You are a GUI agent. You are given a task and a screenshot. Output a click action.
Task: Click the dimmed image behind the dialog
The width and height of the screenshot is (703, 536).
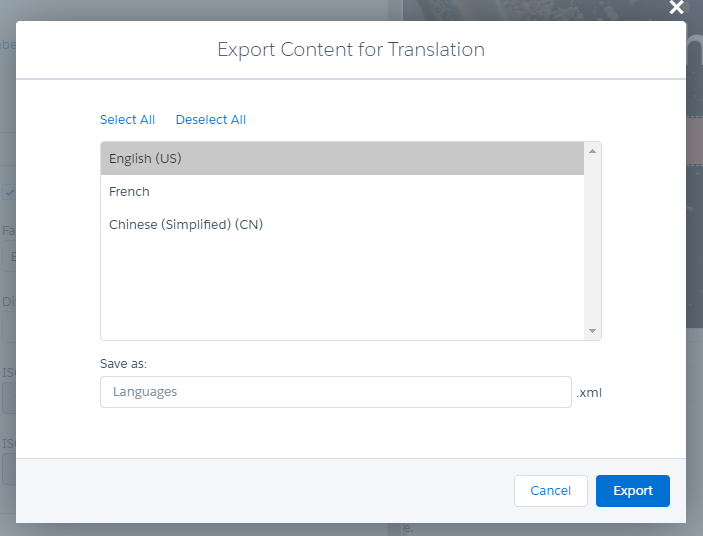[x=694, y=200]
